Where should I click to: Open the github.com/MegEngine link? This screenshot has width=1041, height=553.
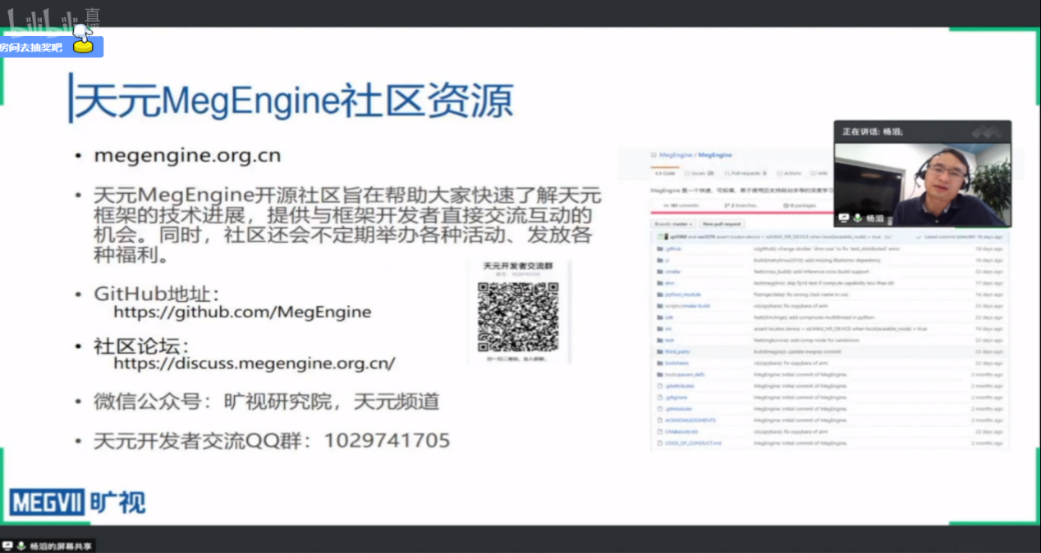242,312
